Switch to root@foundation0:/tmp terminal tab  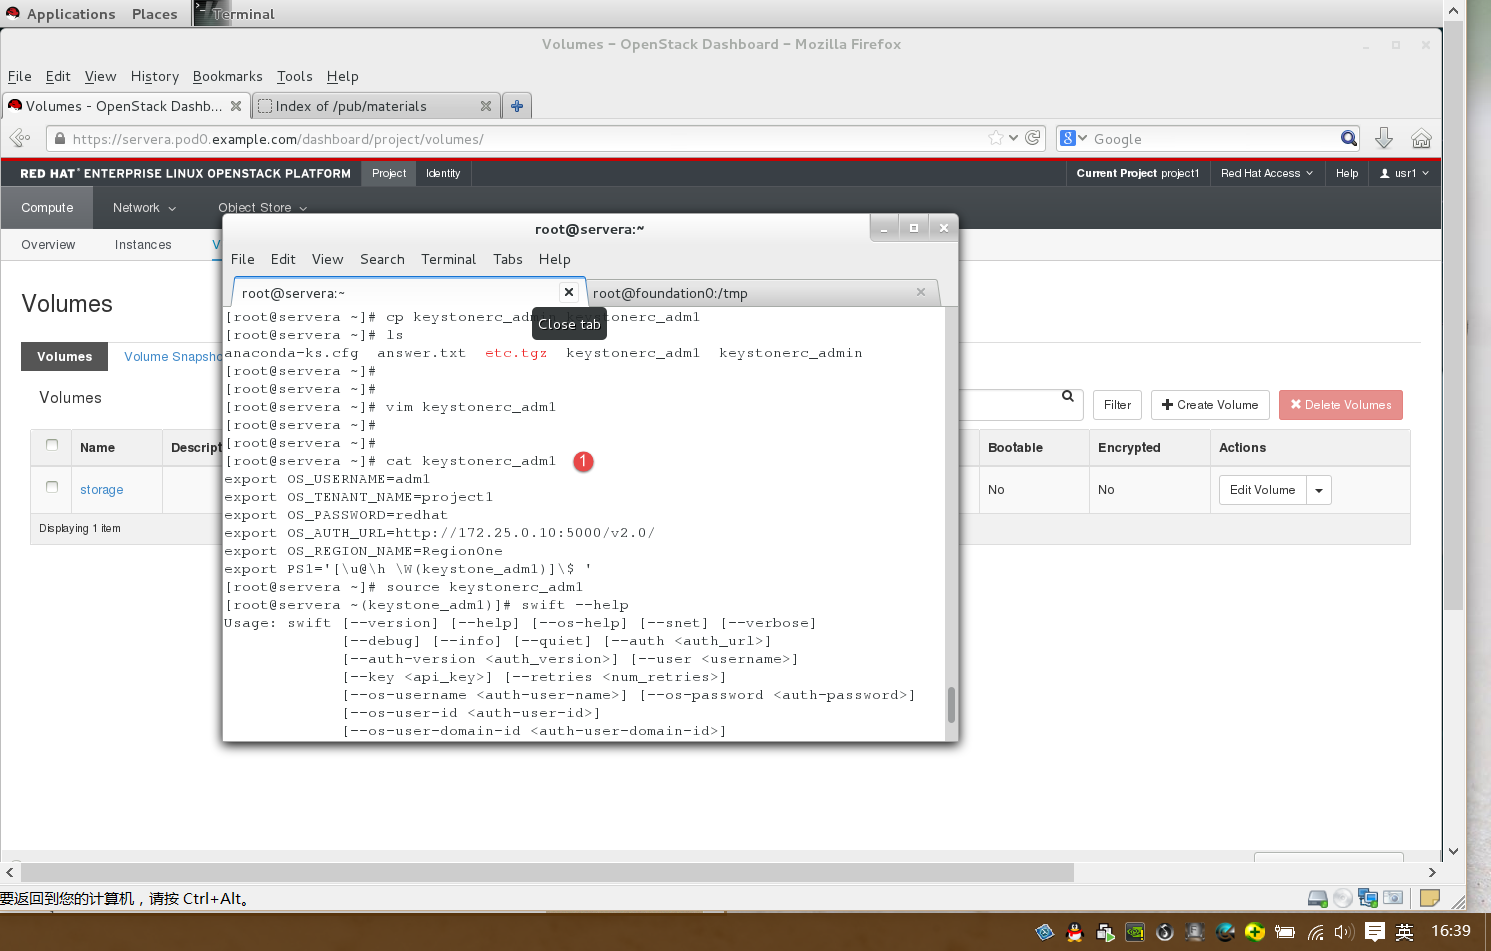[761, 293]
